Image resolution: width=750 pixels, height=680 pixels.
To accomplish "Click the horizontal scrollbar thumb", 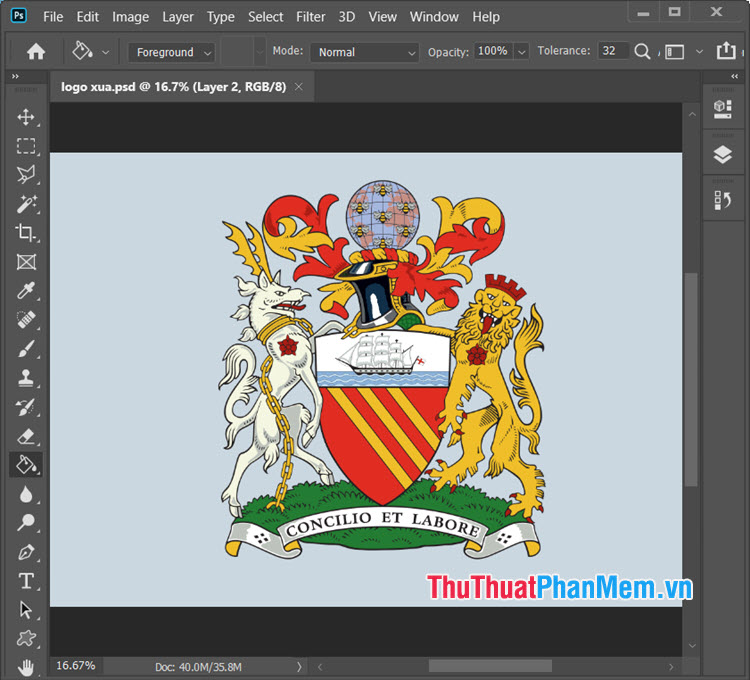I will click(x=490, y=666).
